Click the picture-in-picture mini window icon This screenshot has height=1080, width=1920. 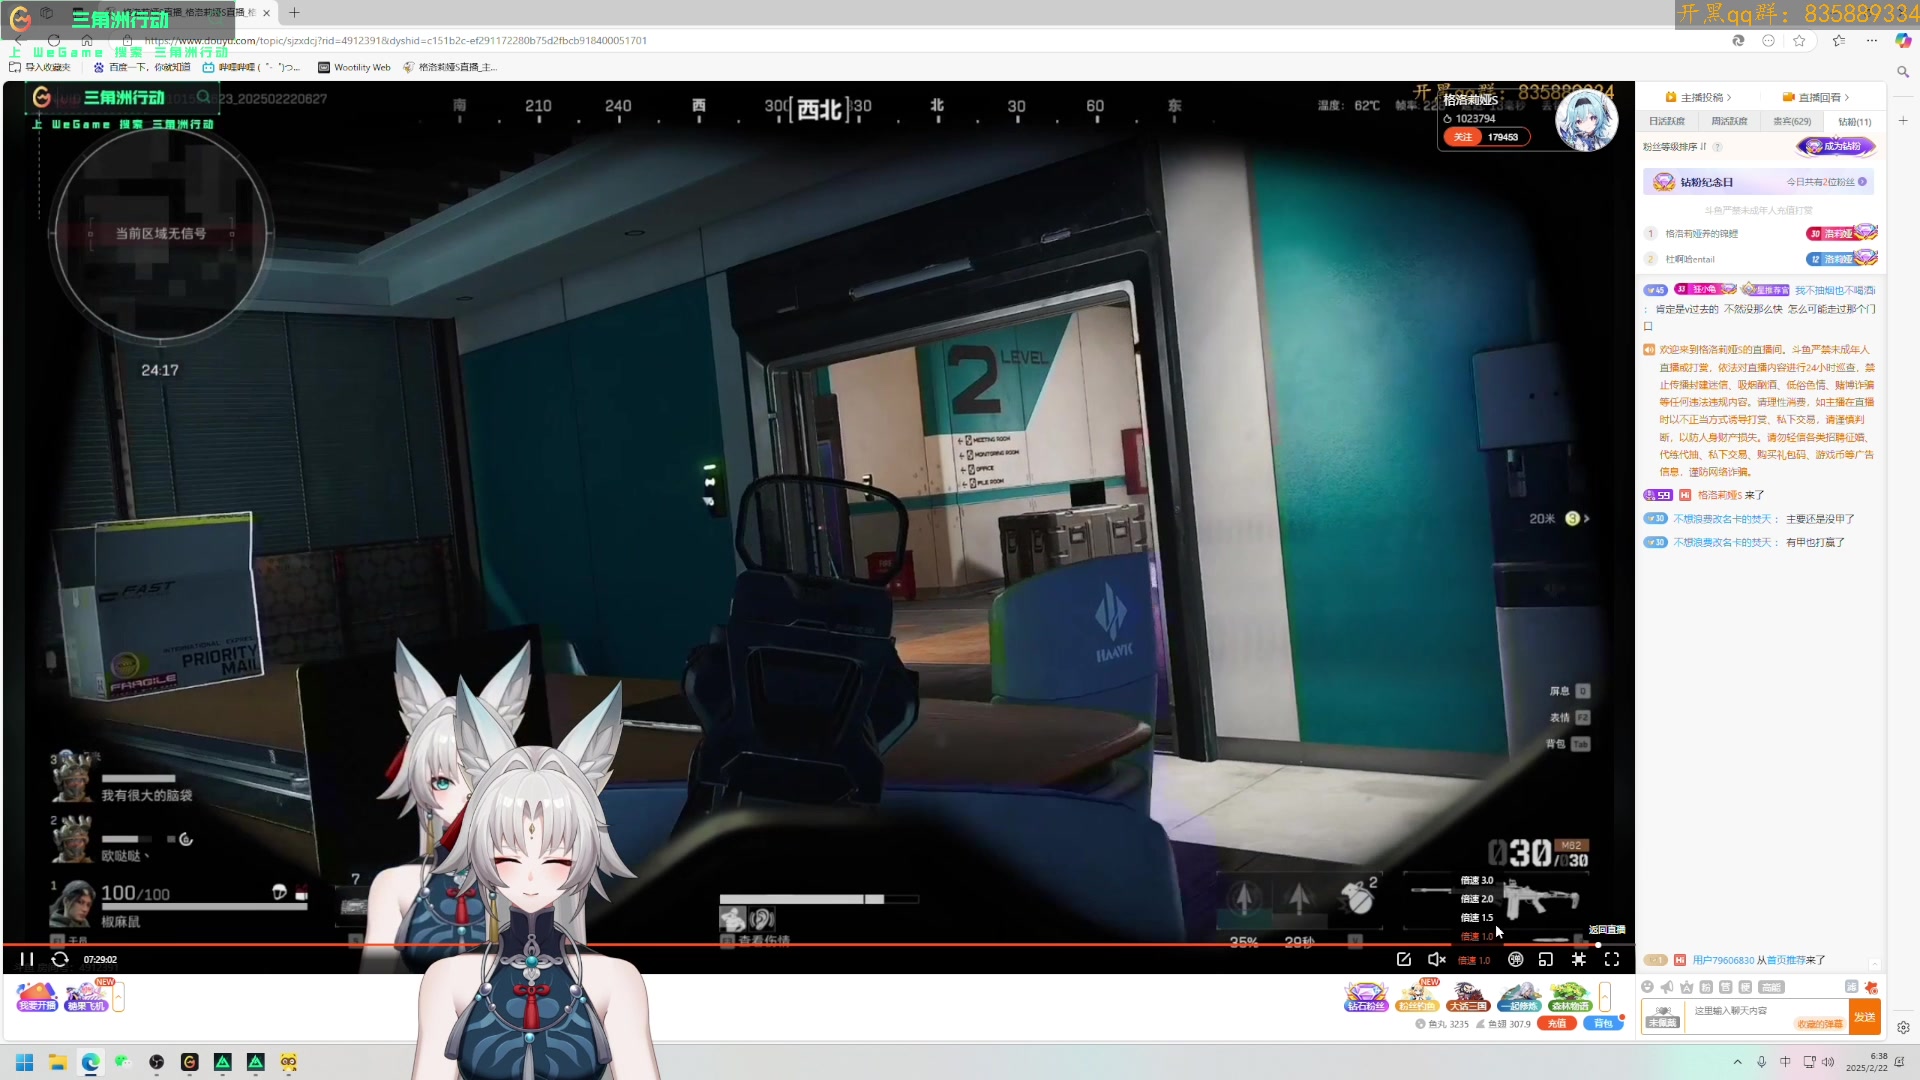click(1546, 959)
